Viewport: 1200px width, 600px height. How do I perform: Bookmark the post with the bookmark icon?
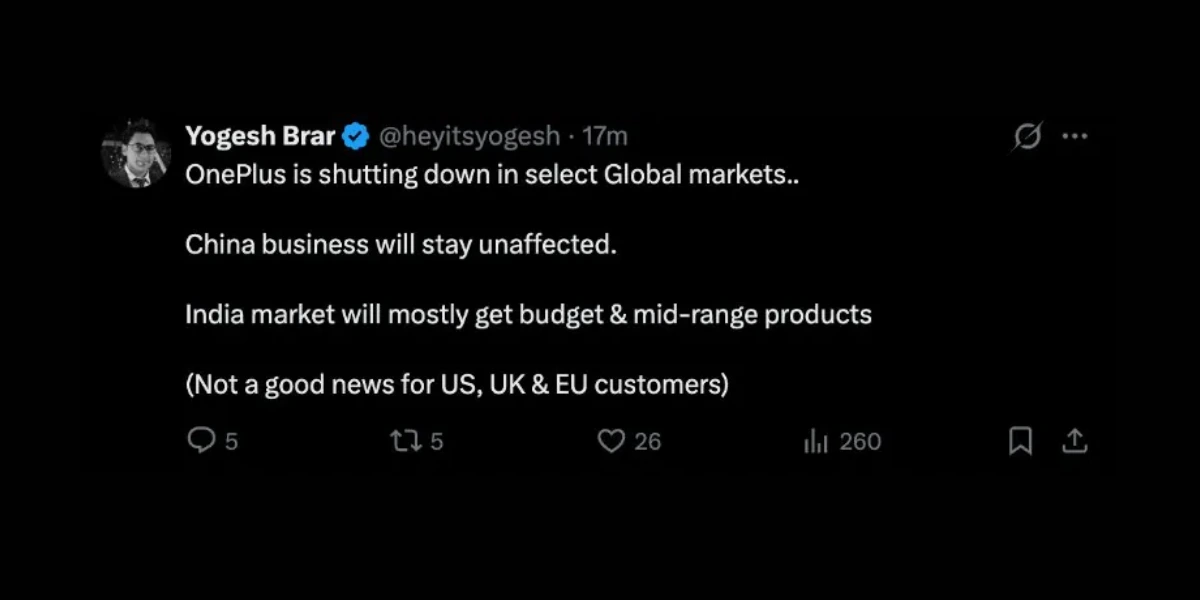[x=1020, y=440]
